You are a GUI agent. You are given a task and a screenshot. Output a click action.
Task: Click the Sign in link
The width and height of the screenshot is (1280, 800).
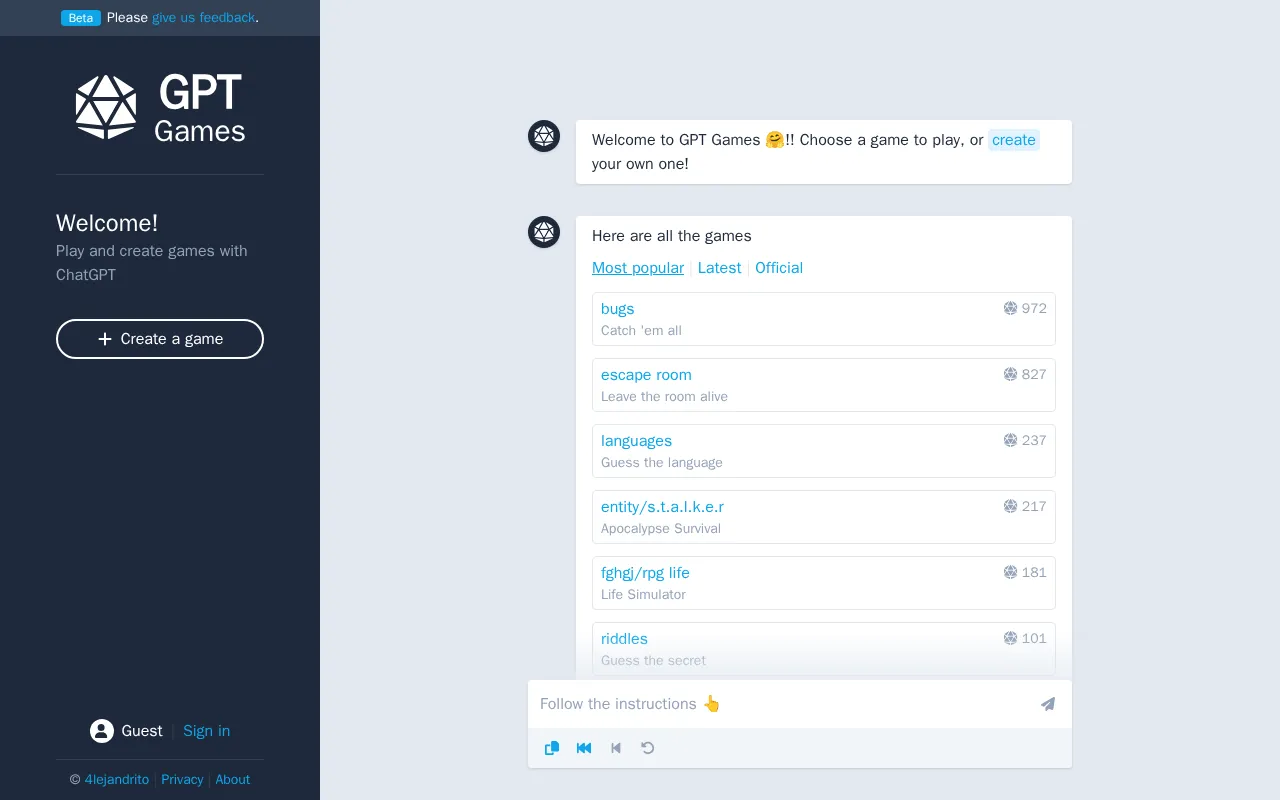(207, 731)
